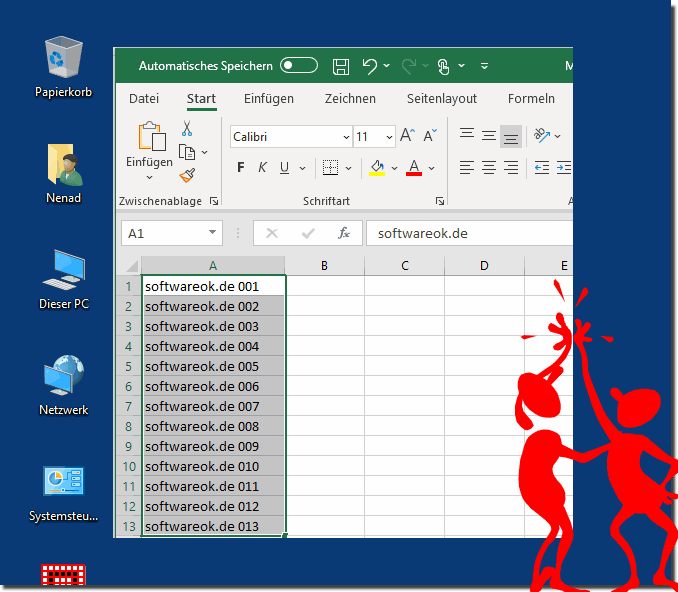Toggle underline U formatting

[x=284, y=168]
